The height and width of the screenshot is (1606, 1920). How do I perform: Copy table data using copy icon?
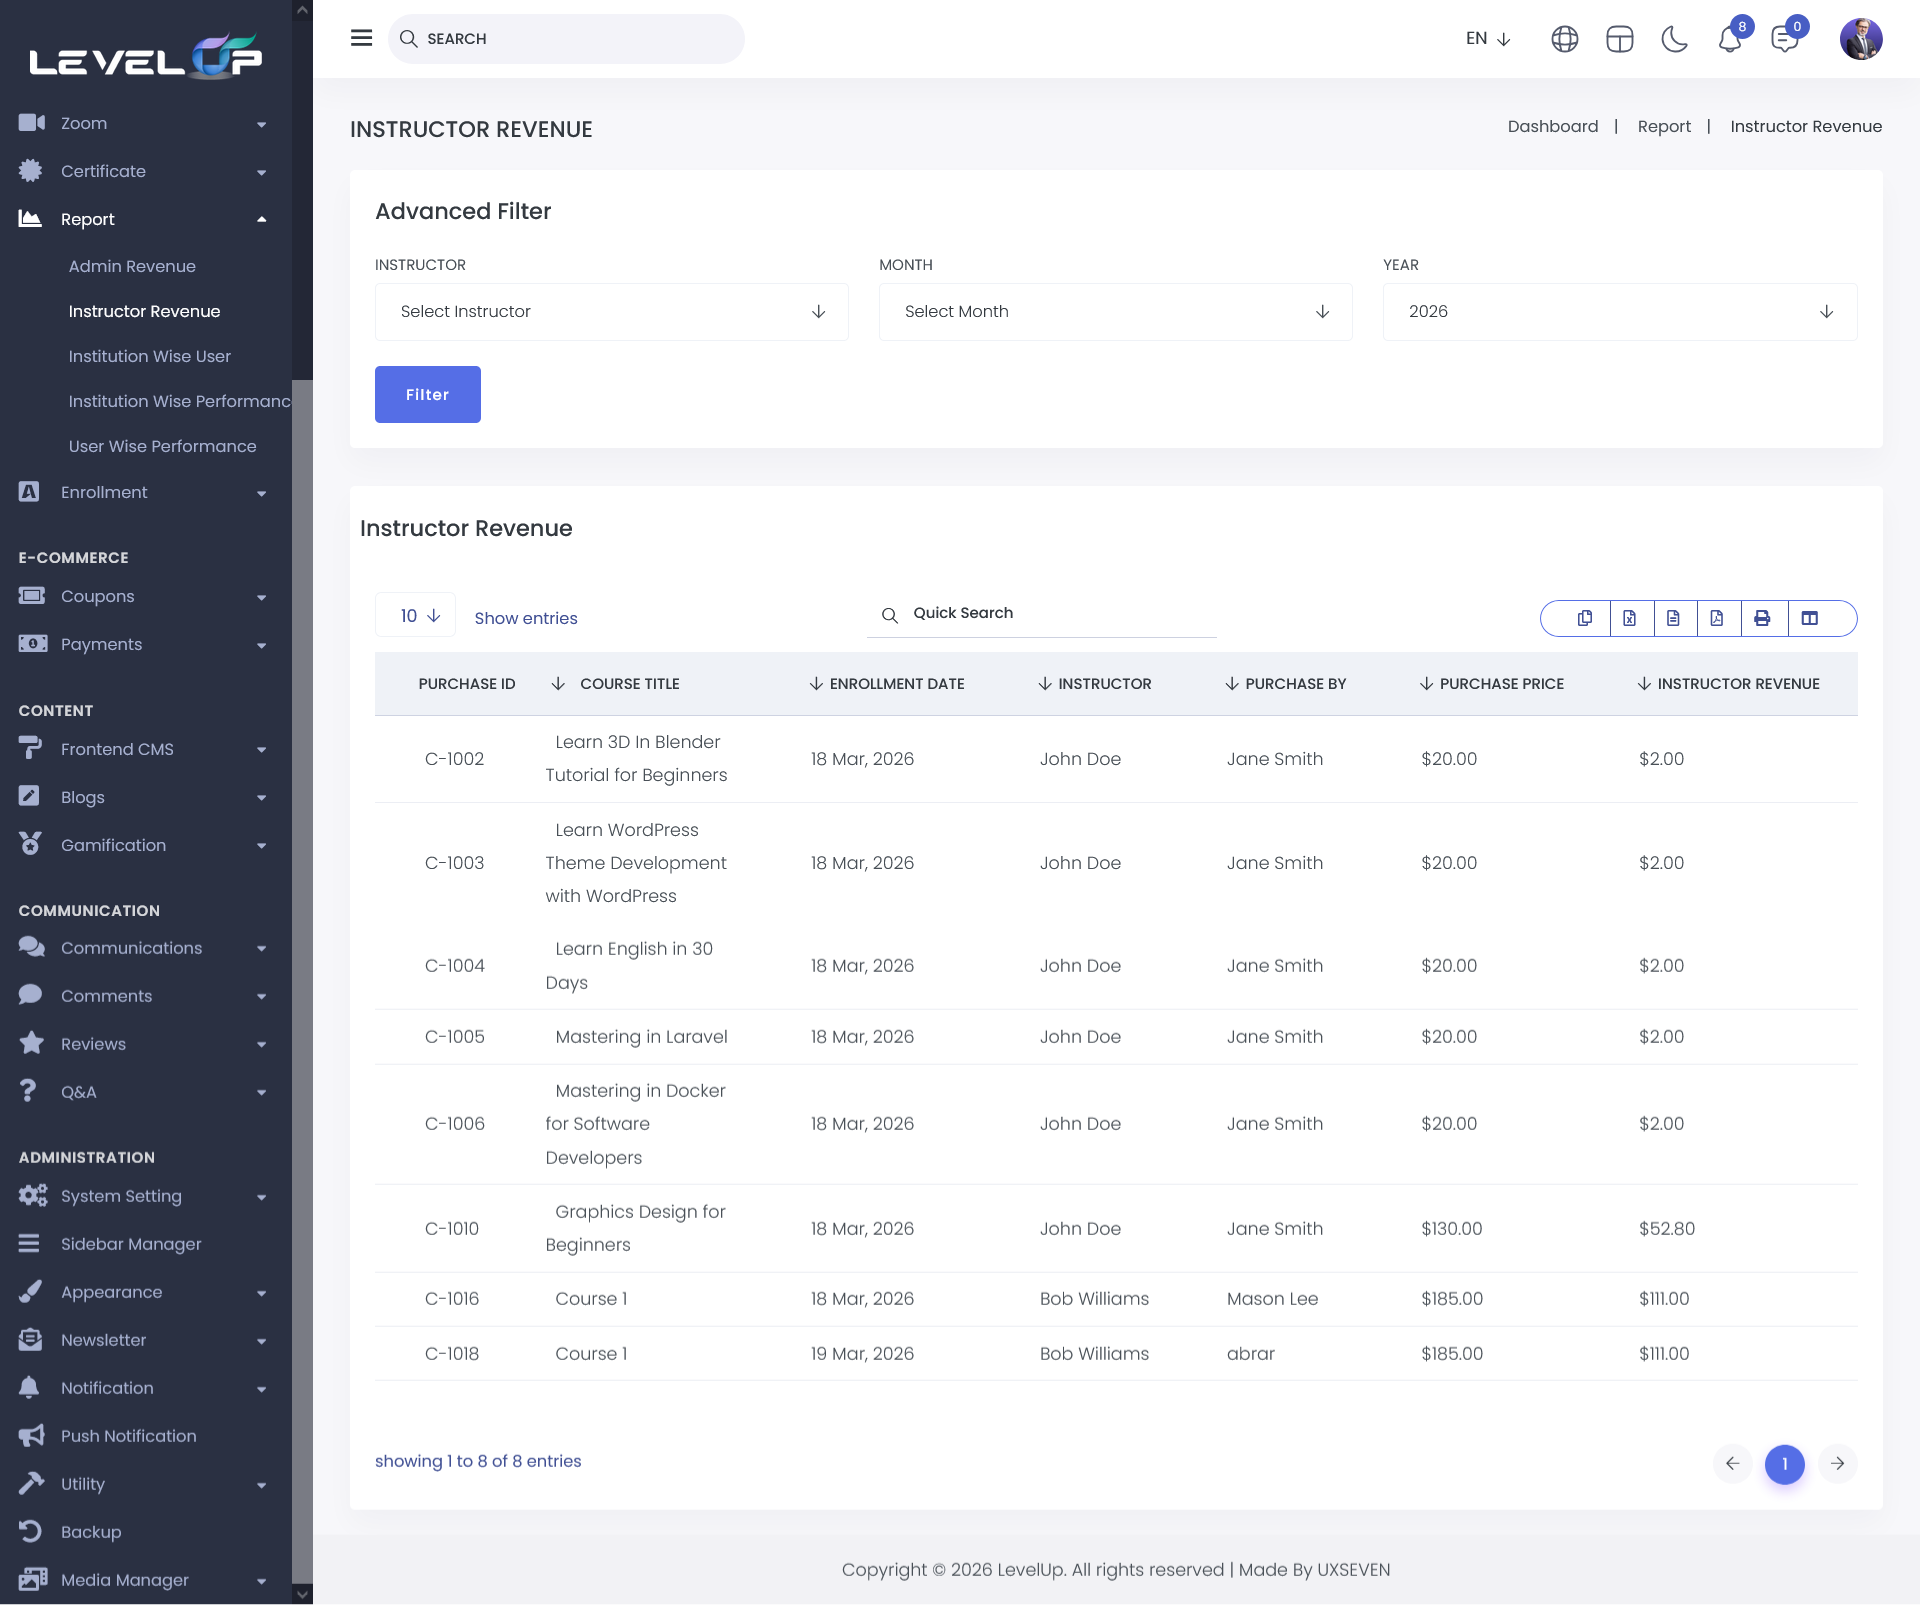(1585, 618)
